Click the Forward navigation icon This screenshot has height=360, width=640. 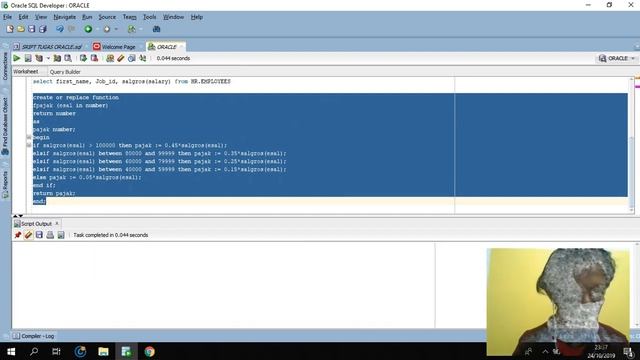tap(107, 29)
